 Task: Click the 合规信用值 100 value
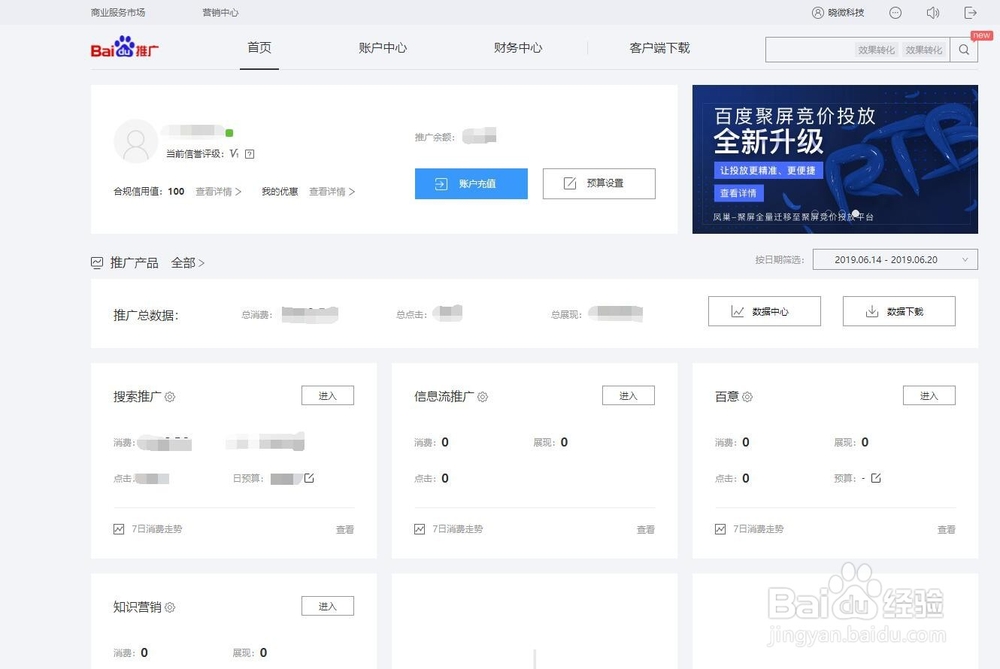[176, 191]
